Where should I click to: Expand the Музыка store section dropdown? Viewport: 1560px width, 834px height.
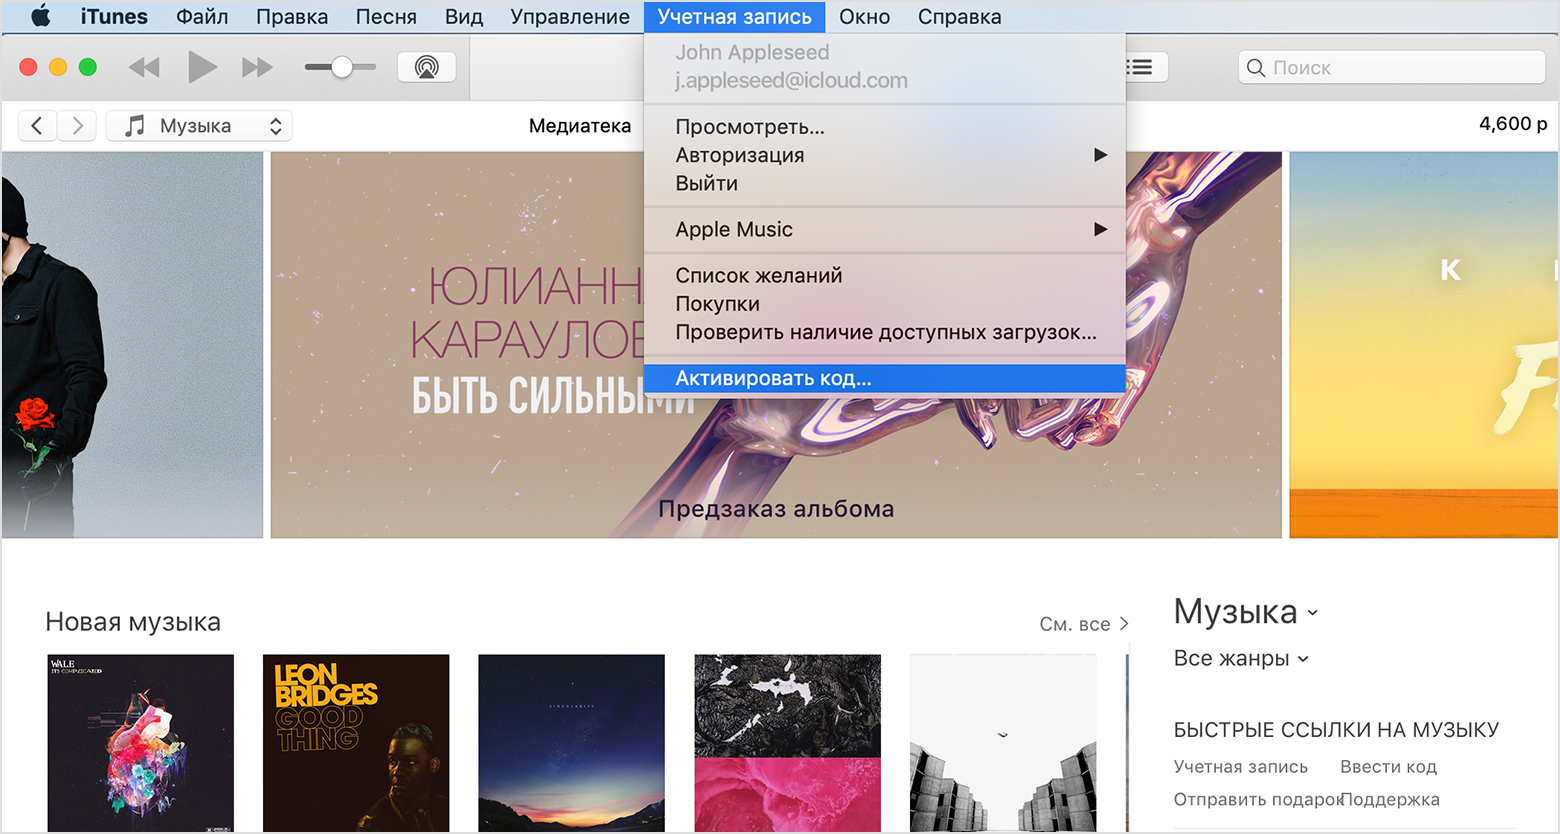[x=1246, y=612]
